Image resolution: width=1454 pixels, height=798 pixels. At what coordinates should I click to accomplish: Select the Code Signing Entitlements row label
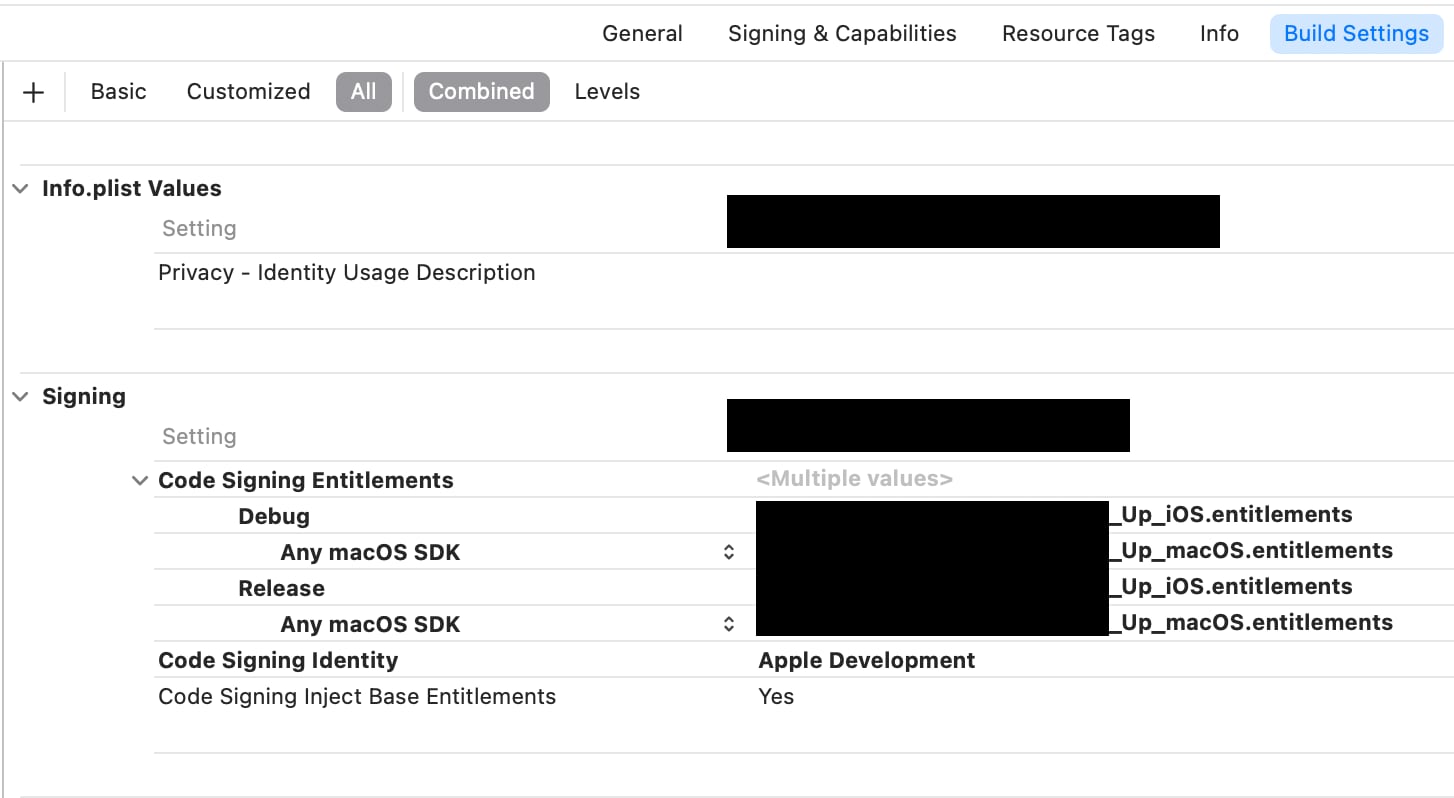[x=306, y=481]
